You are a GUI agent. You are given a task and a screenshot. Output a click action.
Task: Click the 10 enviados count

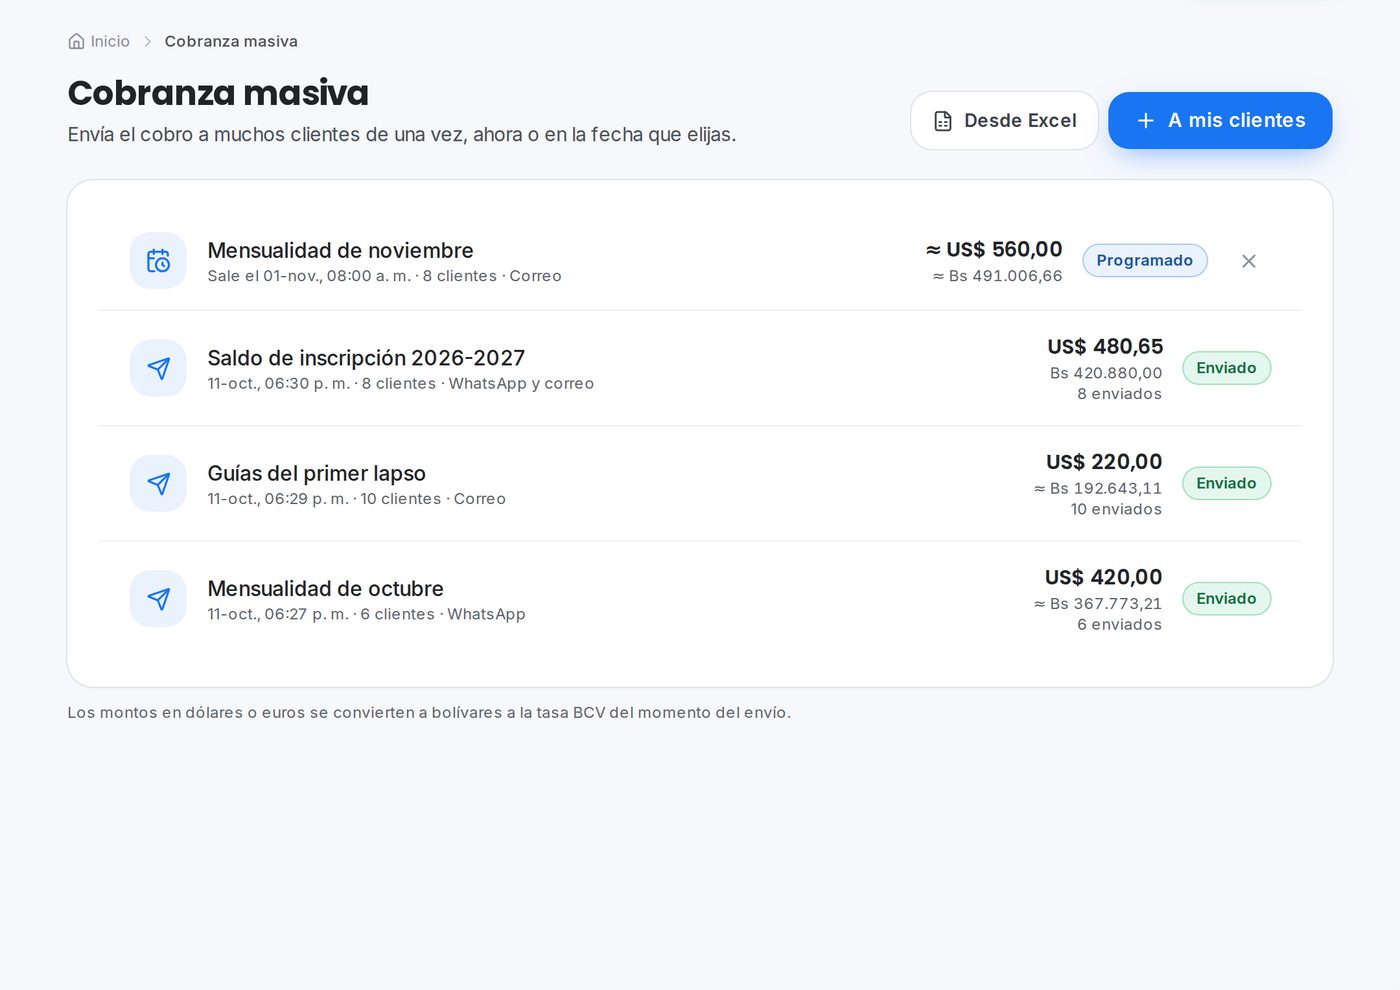coord(1116,510)
